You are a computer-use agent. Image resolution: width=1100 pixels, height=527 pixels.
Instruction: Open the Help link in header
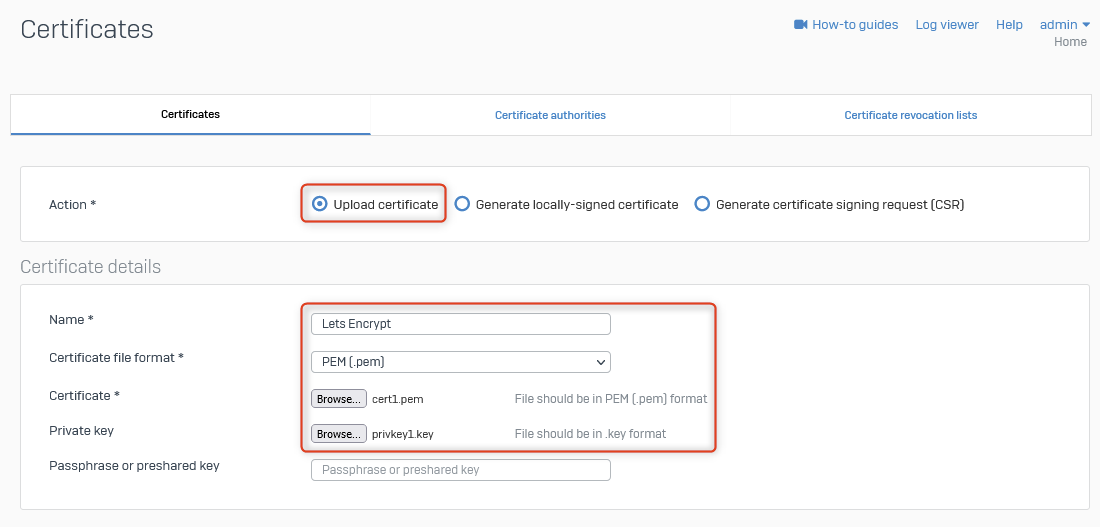coord(1009,25)
